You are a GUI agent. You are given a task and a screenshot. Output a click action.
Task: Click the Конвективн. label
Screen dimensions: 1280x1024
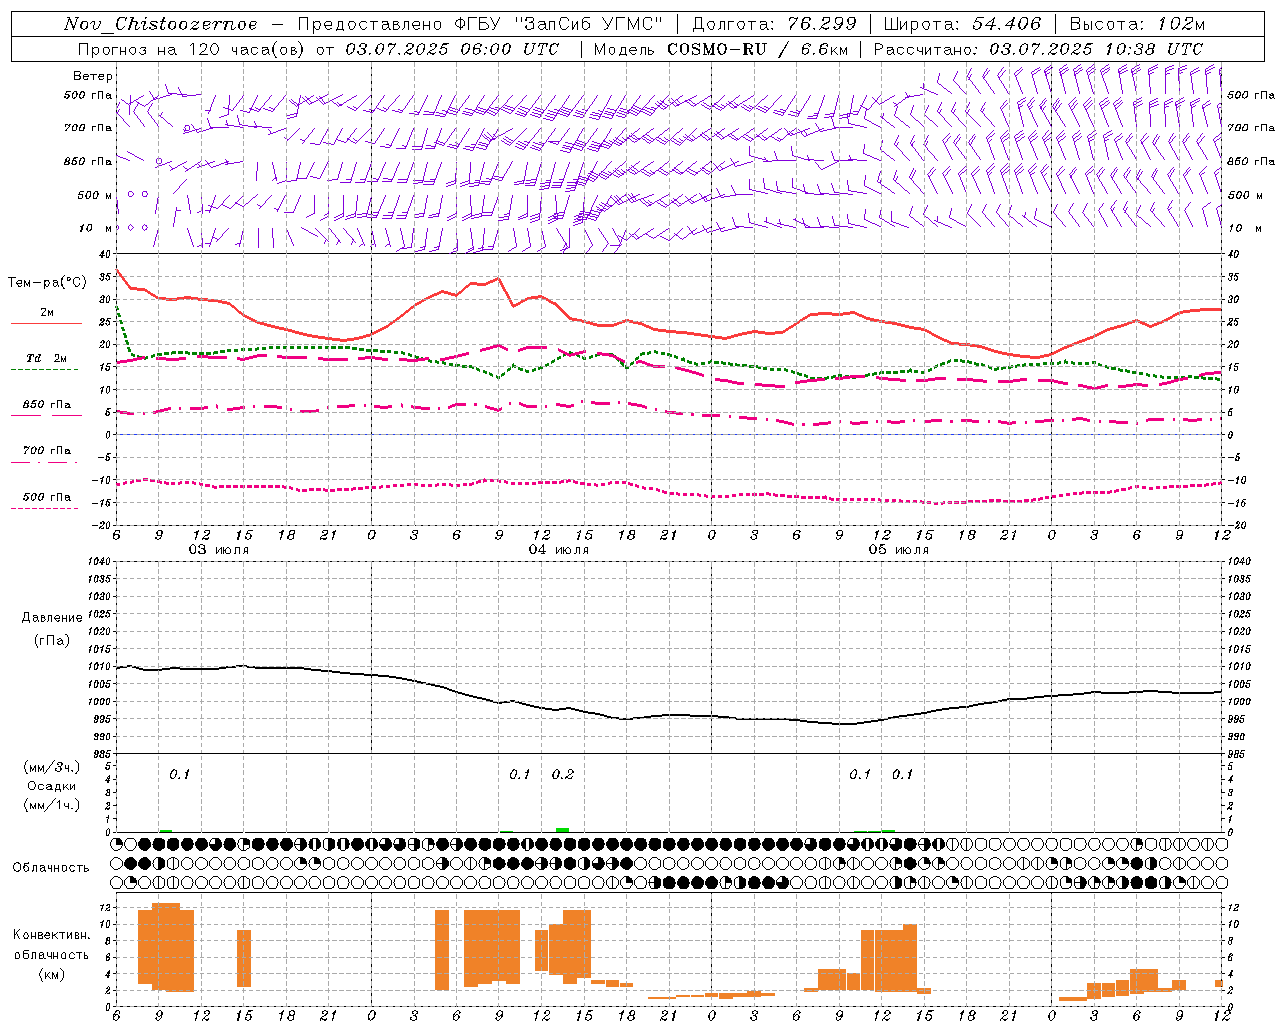point(52,934)
